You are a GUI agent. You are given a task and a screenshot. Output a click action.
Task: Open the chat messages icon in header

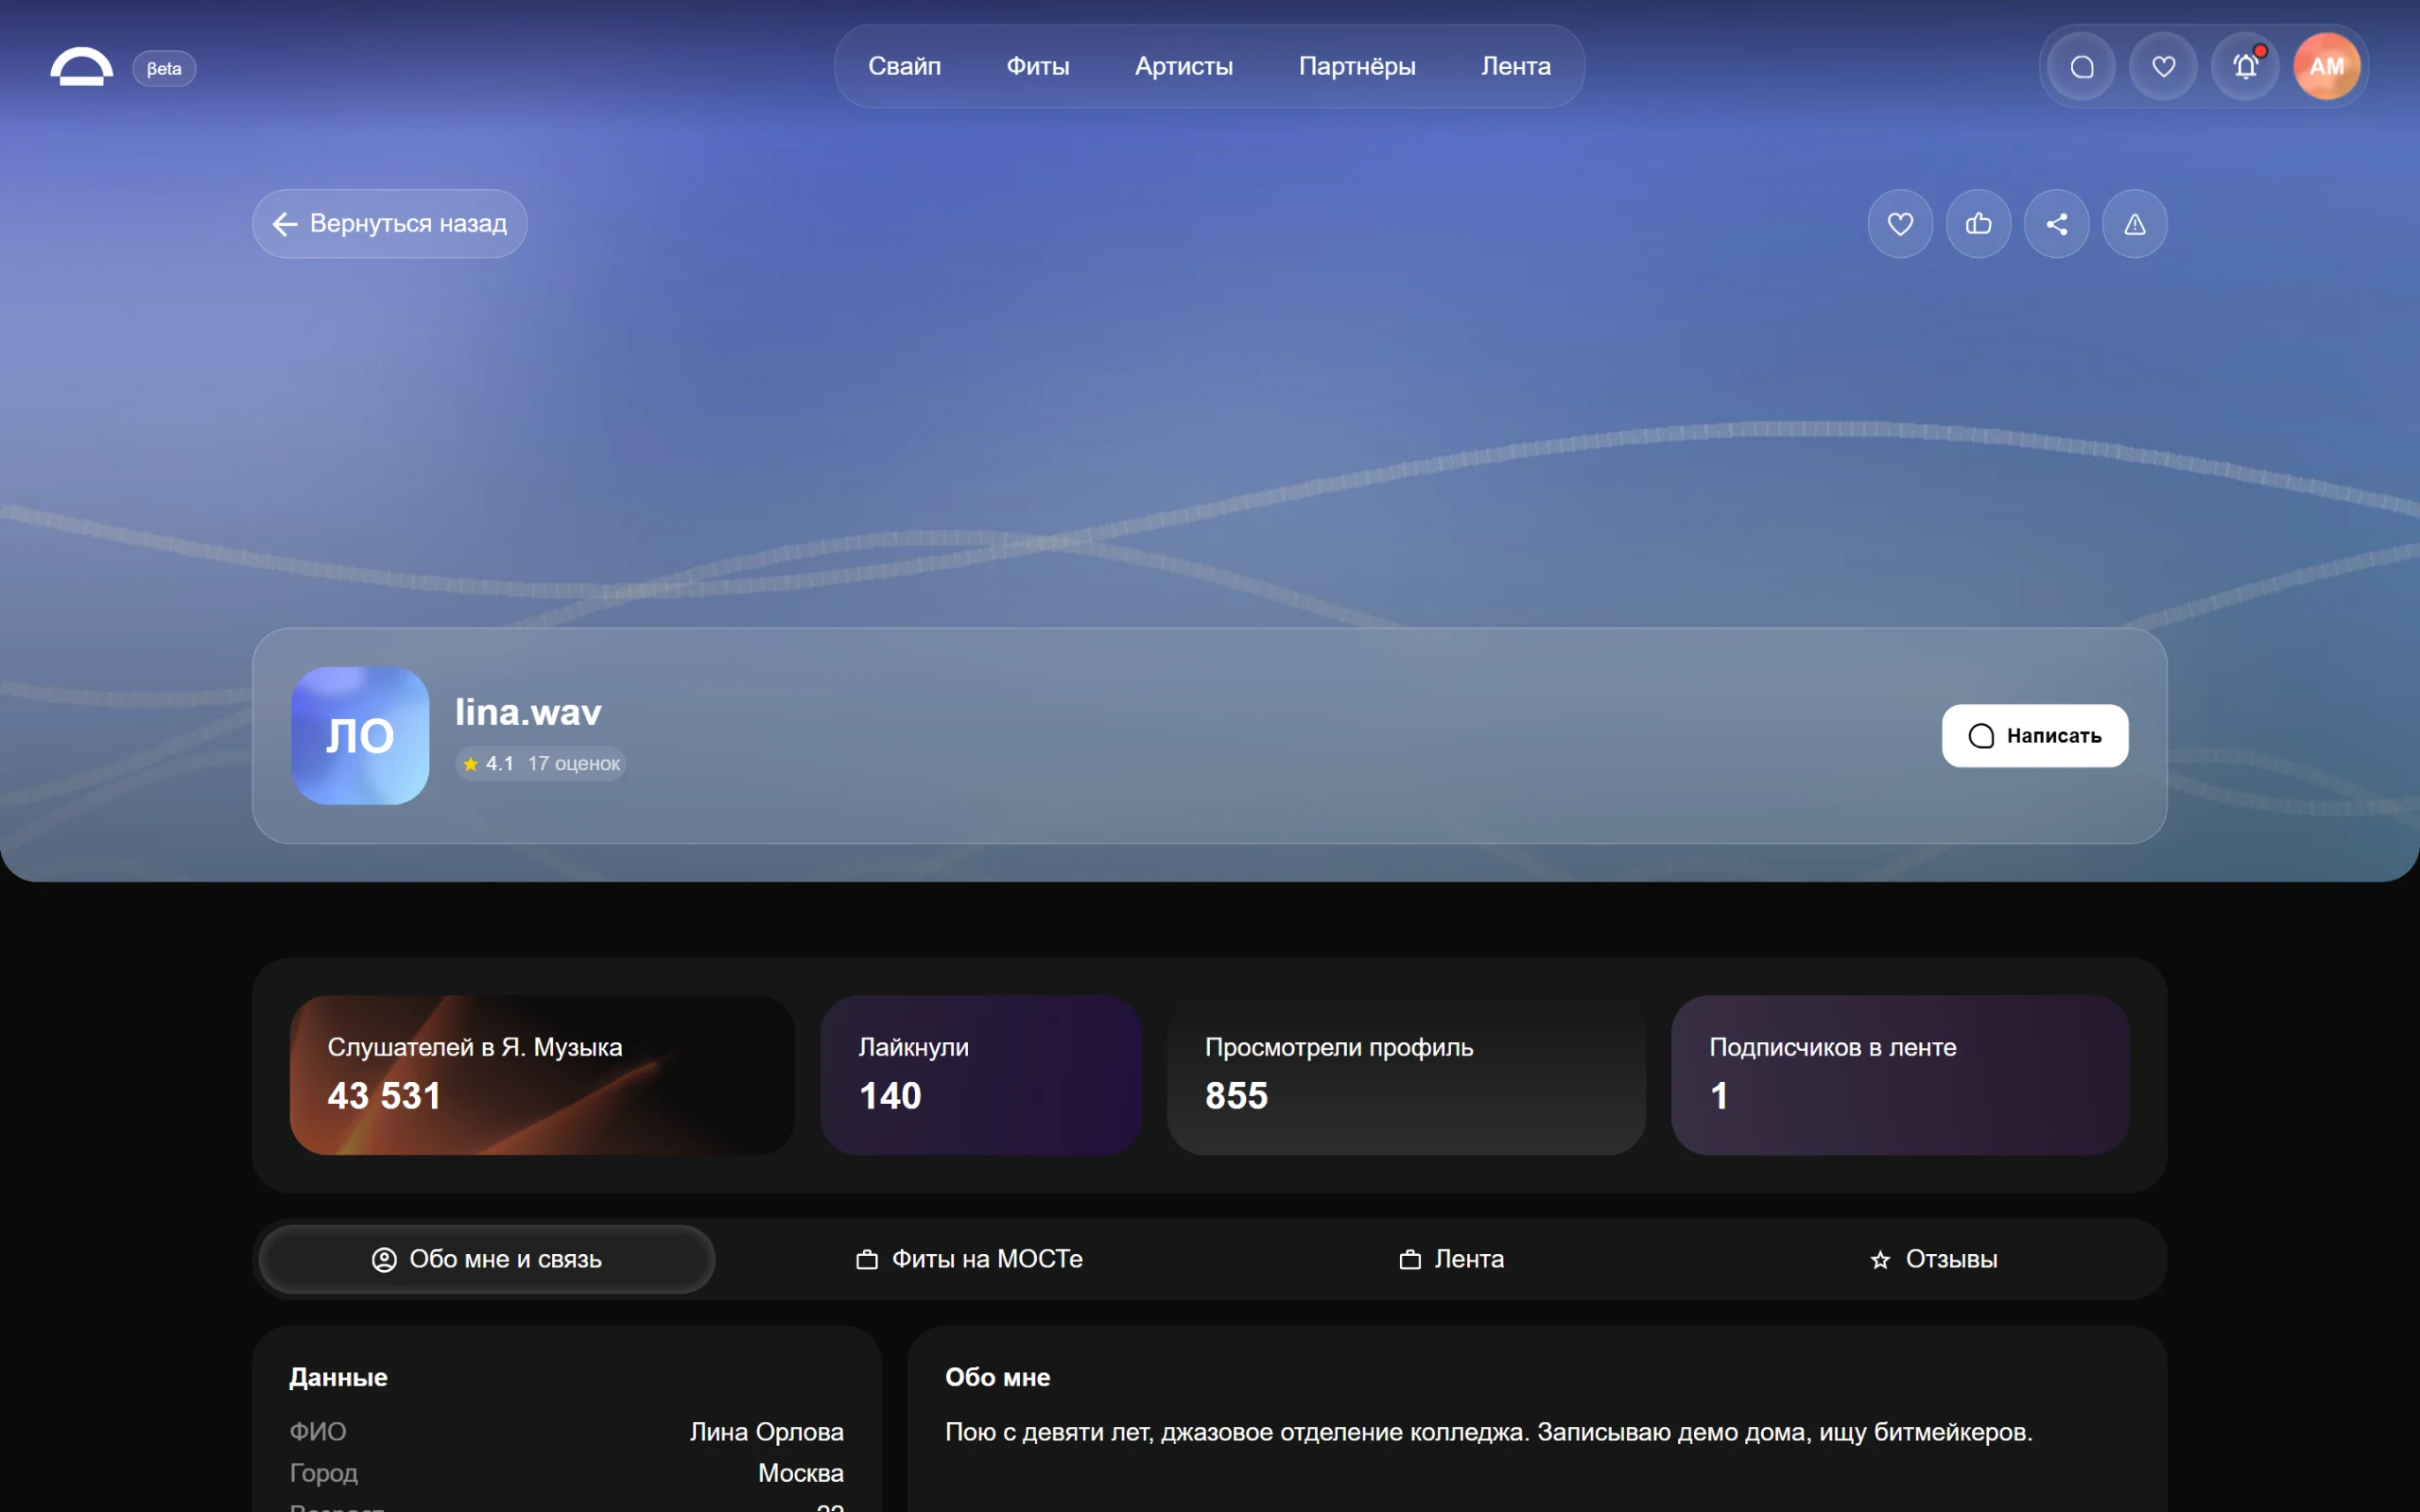coord(2082,67)
